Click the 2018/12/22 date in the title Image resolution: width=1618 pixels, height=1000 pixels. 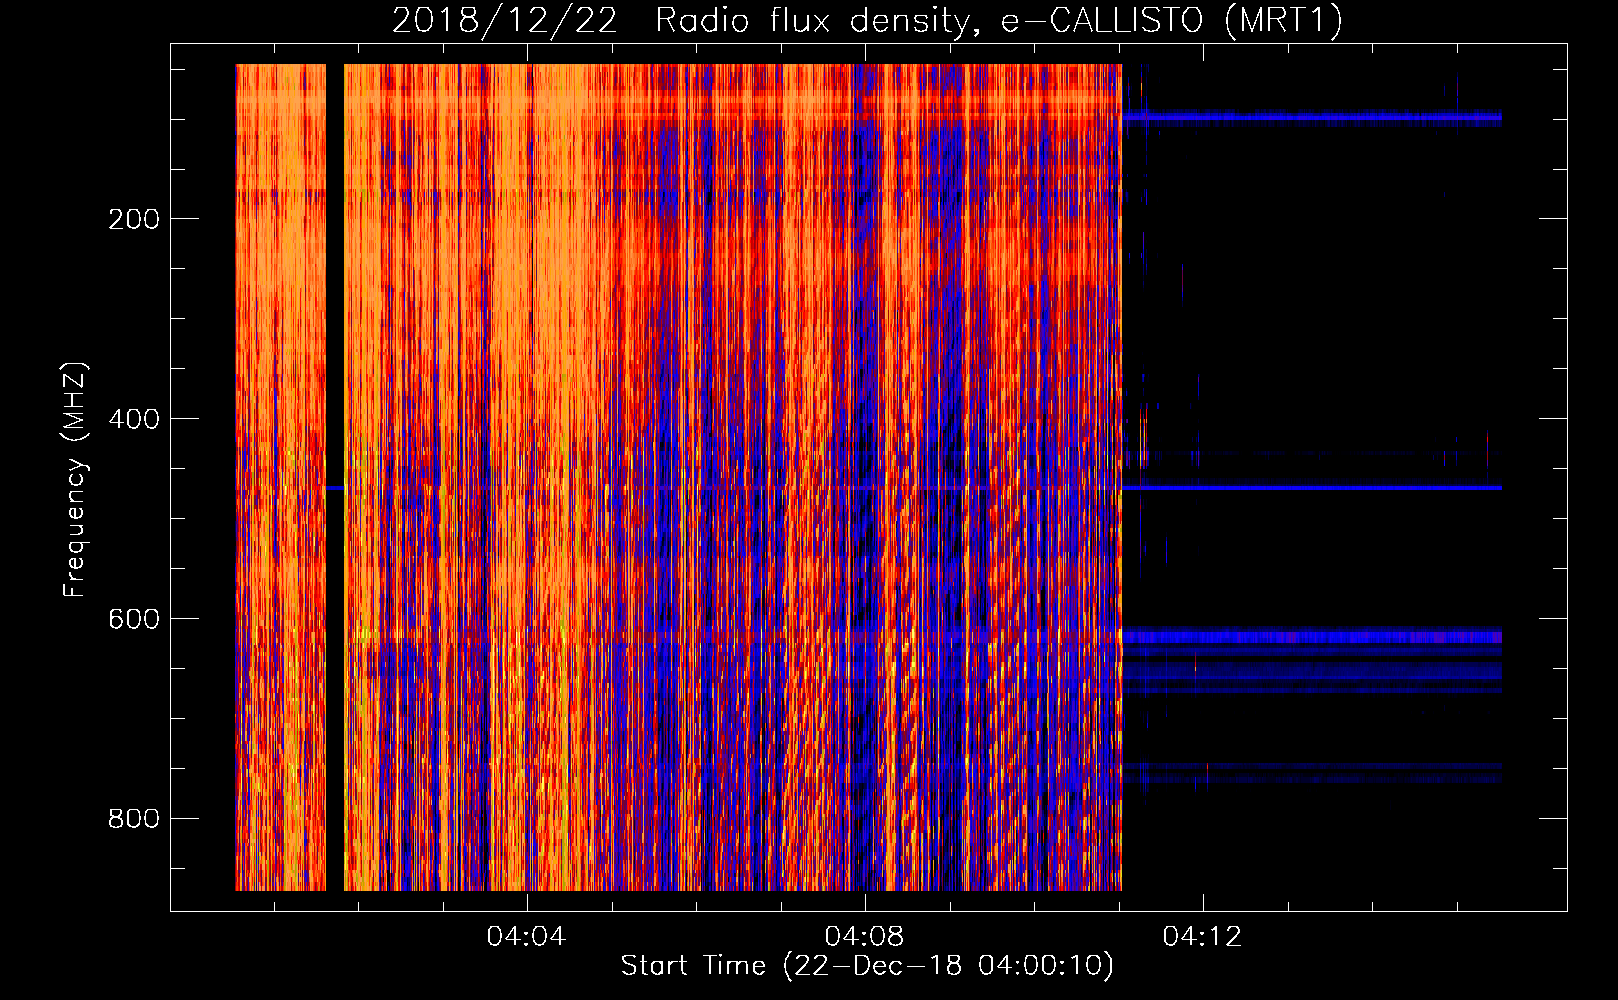click(x=504, y=20)
